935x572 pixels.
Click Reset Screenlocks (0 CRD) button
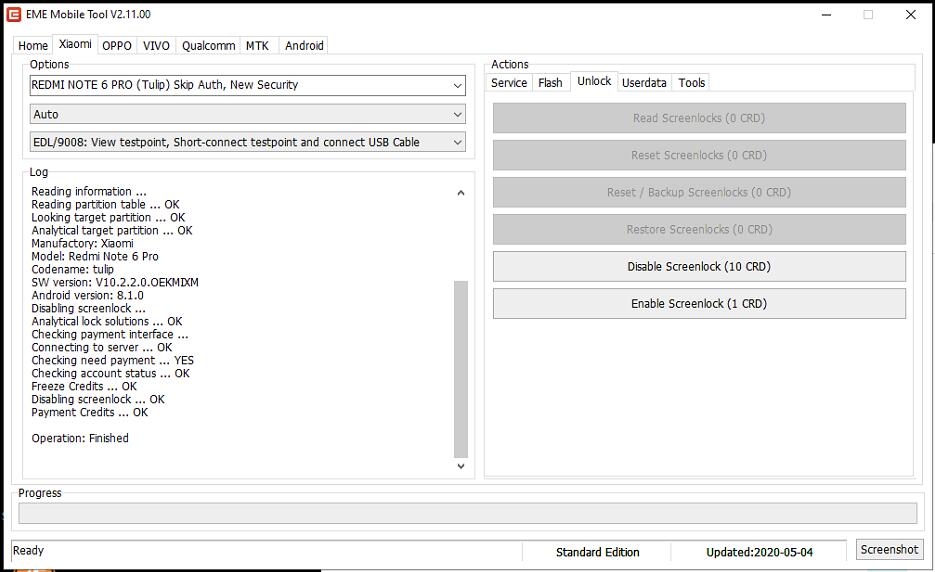tap(699, 155)
